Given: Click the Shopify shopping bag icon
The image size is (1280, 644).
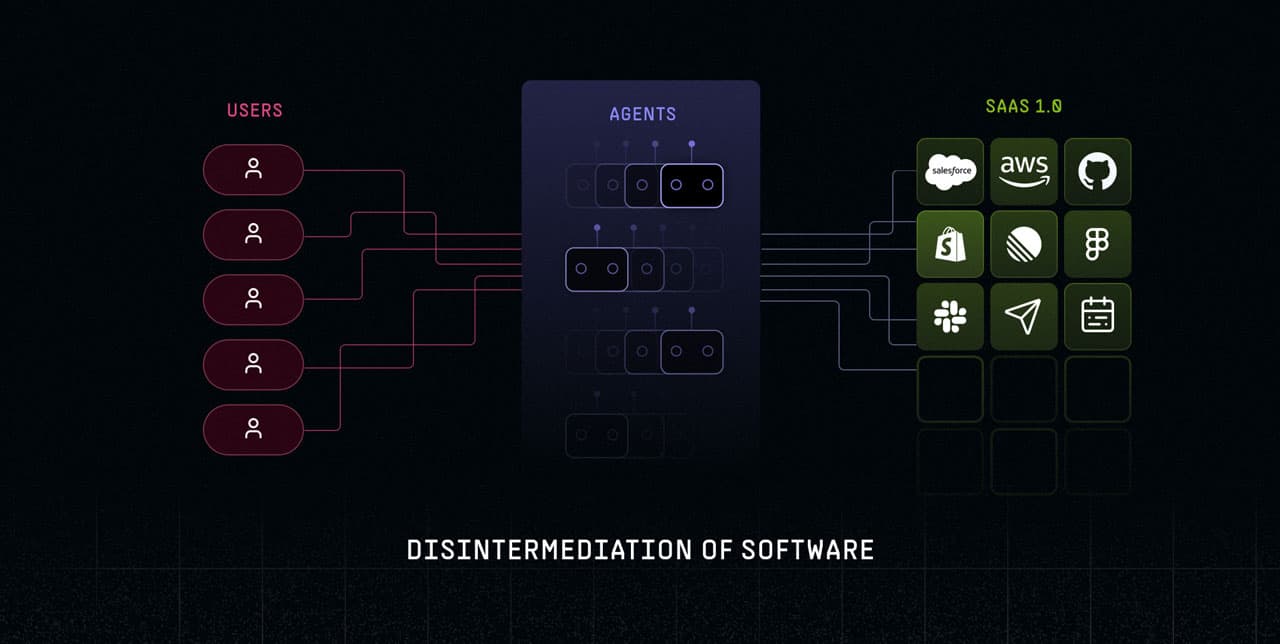Looking at the screenshot, I should pos(950,244).
